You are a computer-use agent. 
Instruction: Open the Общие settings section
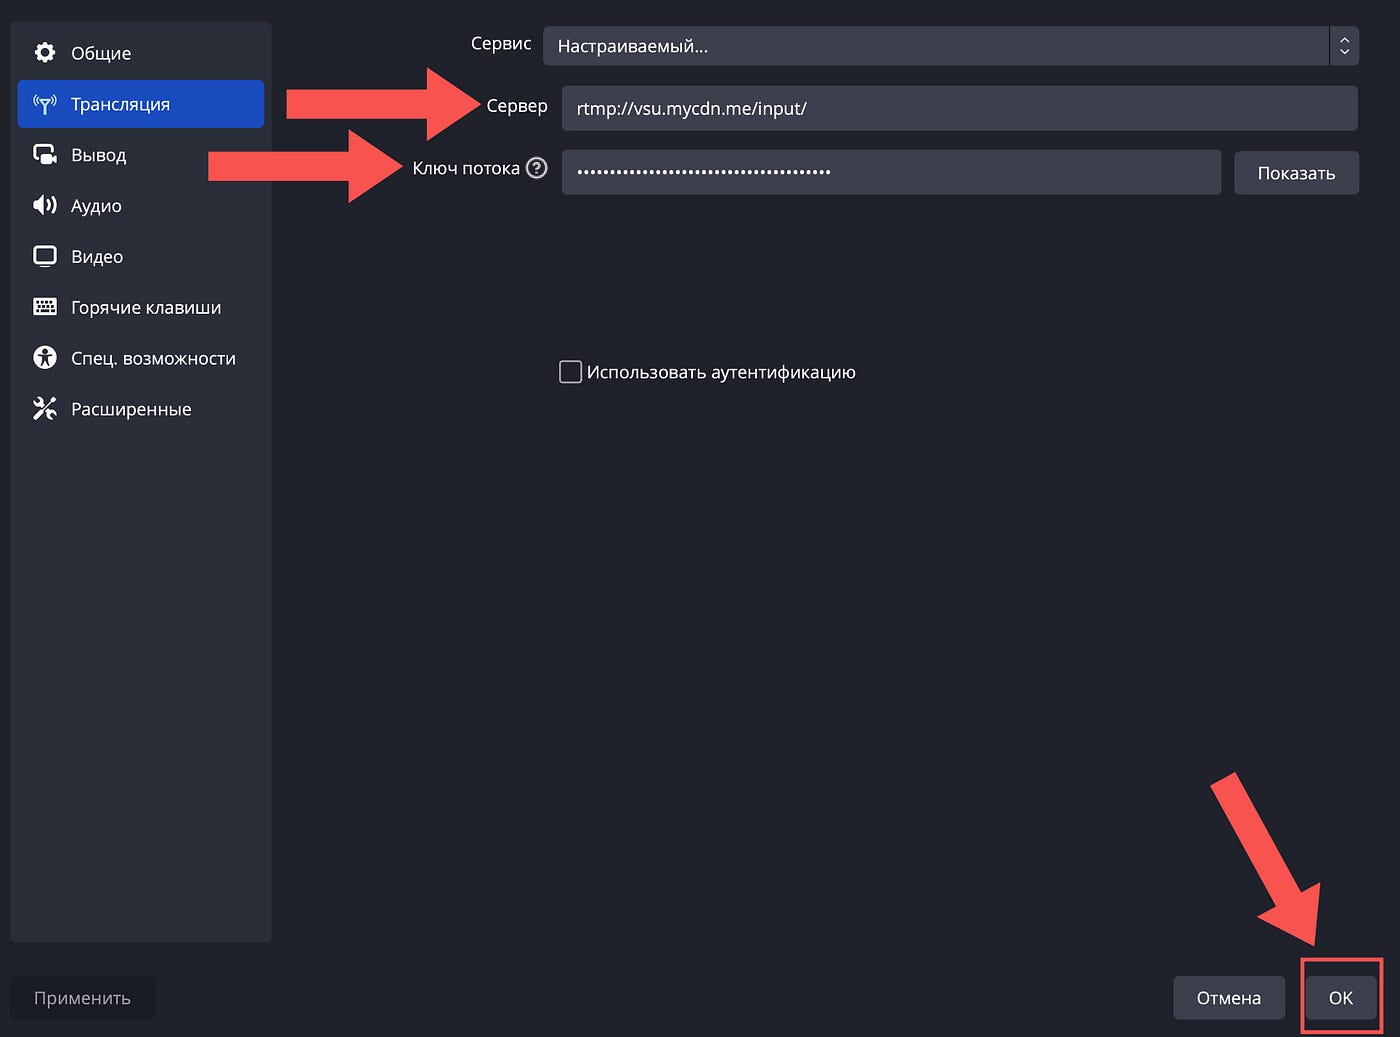tap(141, 53)
